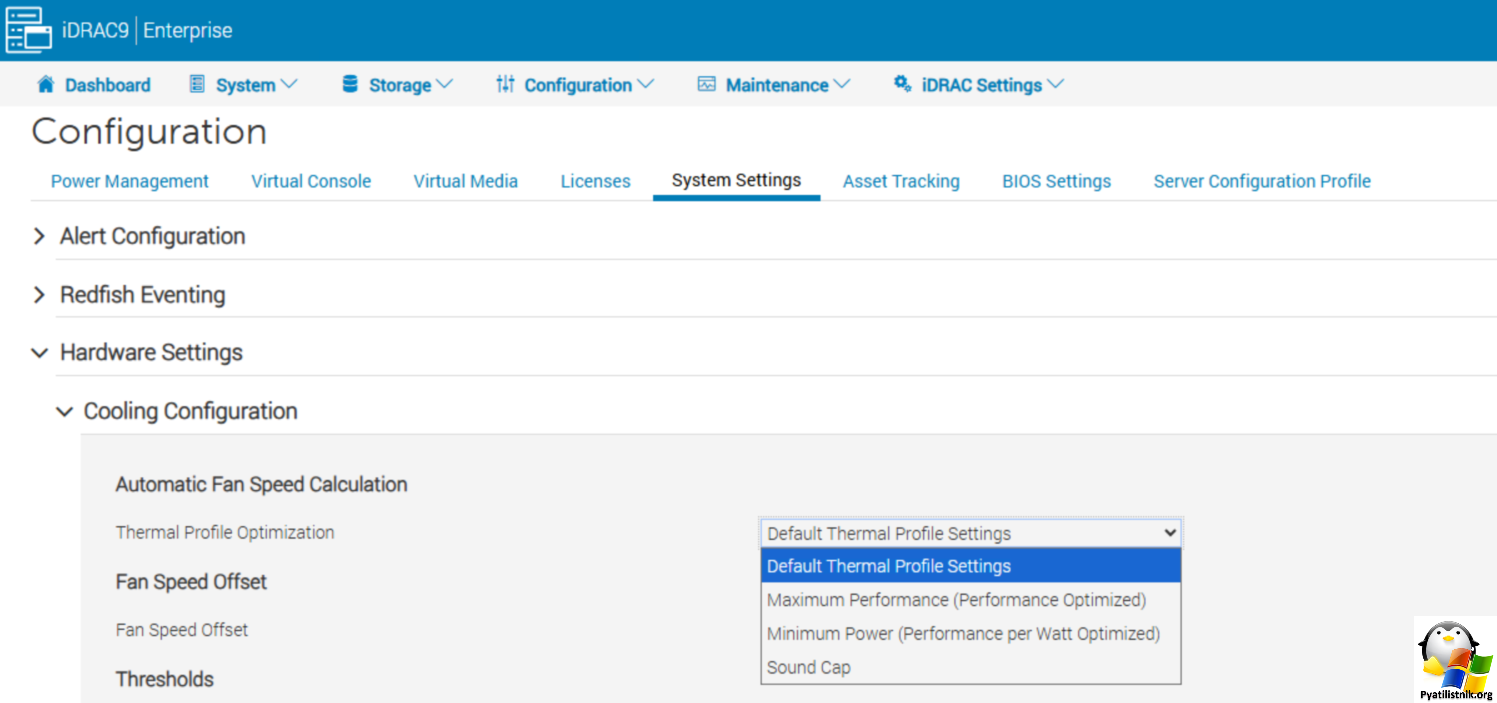Select the System Settings tab
Viewport: 1497px width, 703px height.
pos(737,181)
